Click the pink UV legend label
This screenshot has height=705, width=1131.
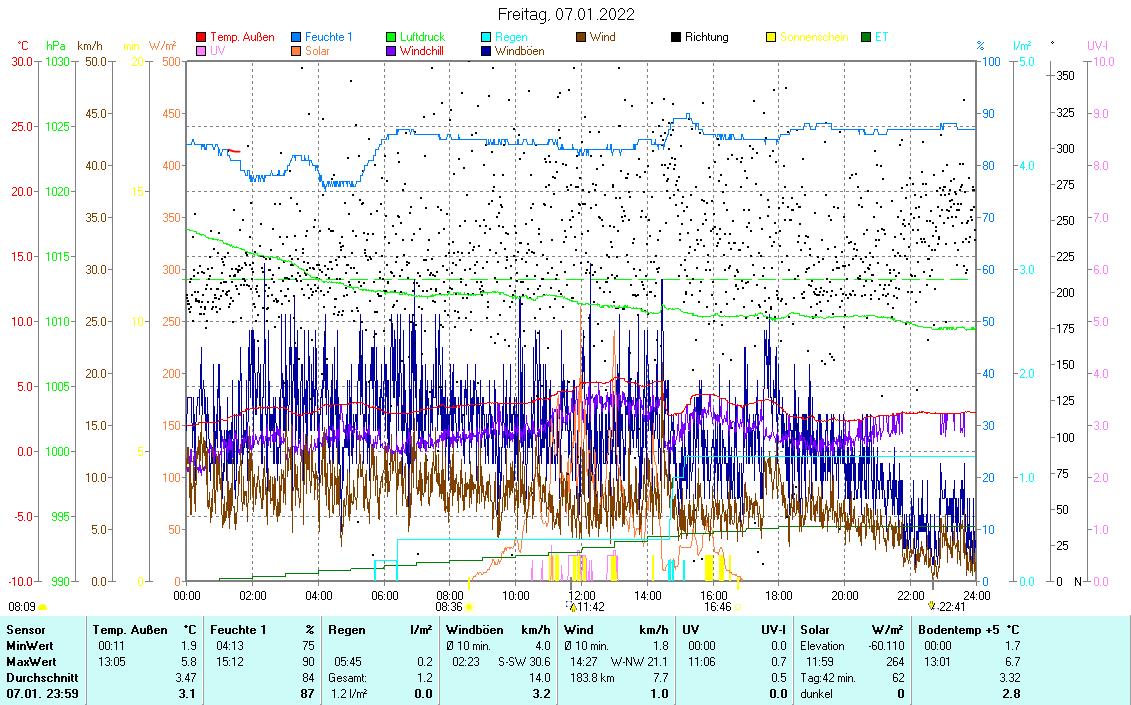(217, 50)
